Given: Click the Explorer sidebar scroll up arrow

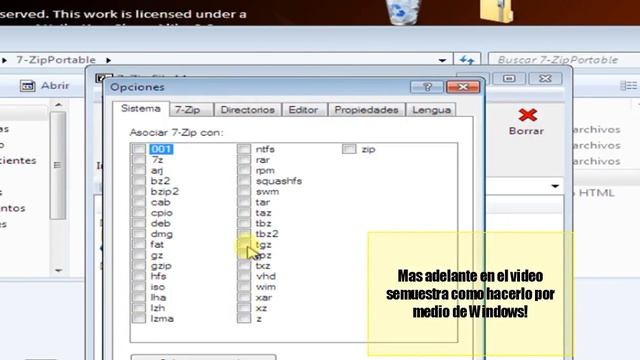Looking at the screenshot, I should (x=58, y=105).
